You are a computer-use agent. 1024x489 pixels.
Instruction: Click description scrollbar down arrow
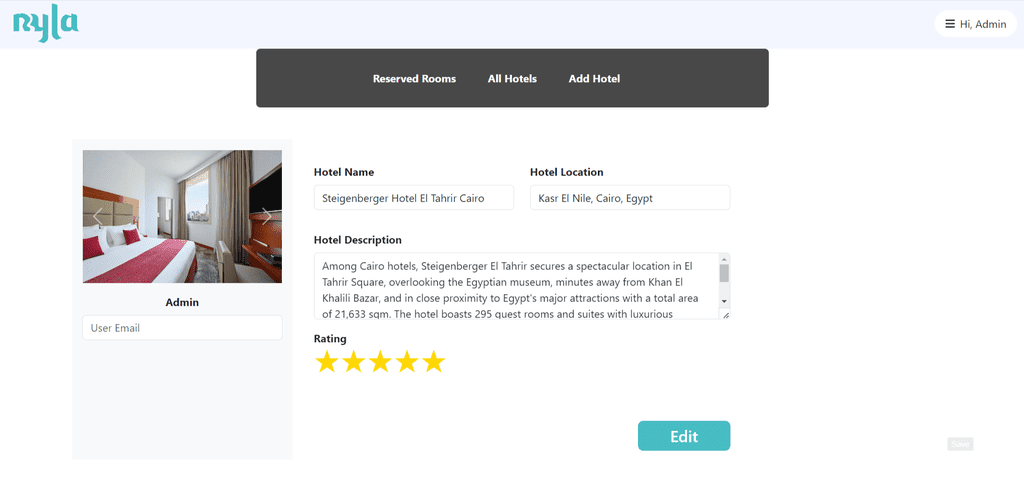[724, 300]
